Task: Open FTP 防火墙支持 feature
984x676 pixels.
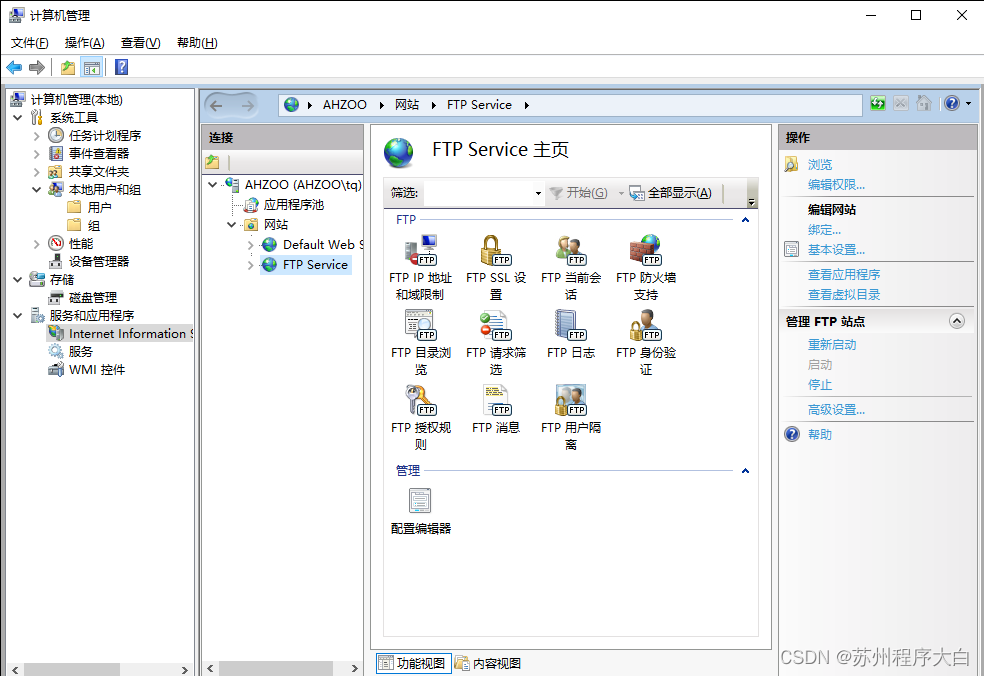Action: [646, 268]
